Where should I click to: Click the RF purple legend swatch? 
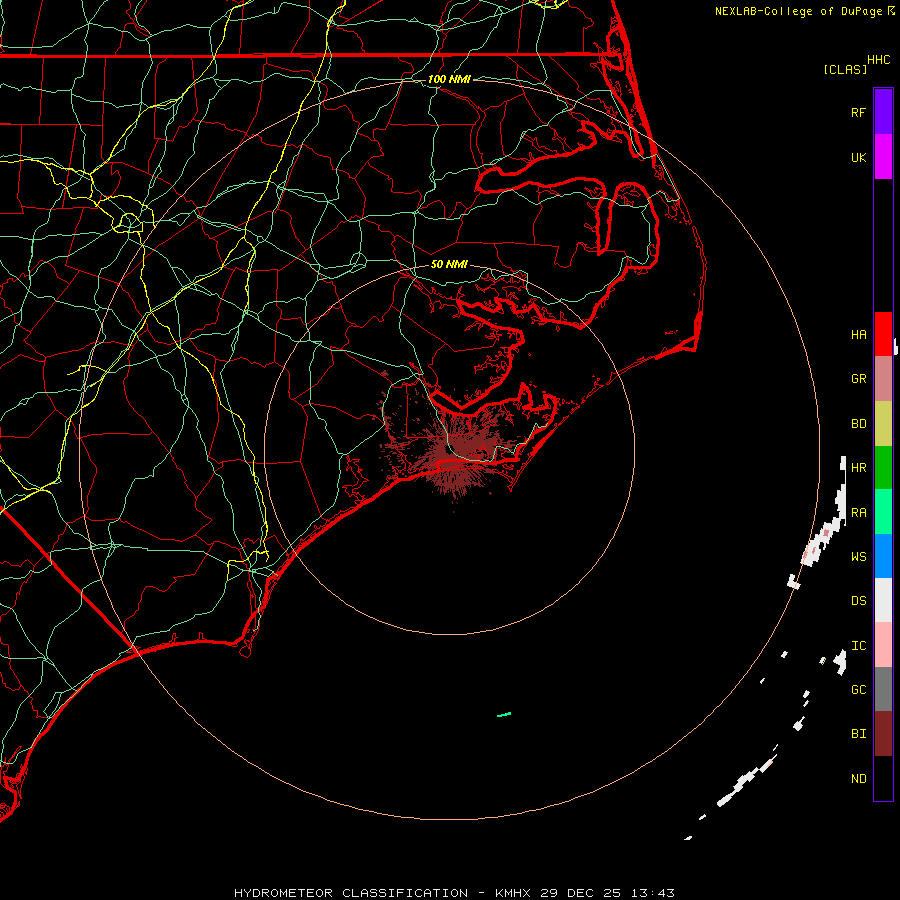(x=883, y=112)
